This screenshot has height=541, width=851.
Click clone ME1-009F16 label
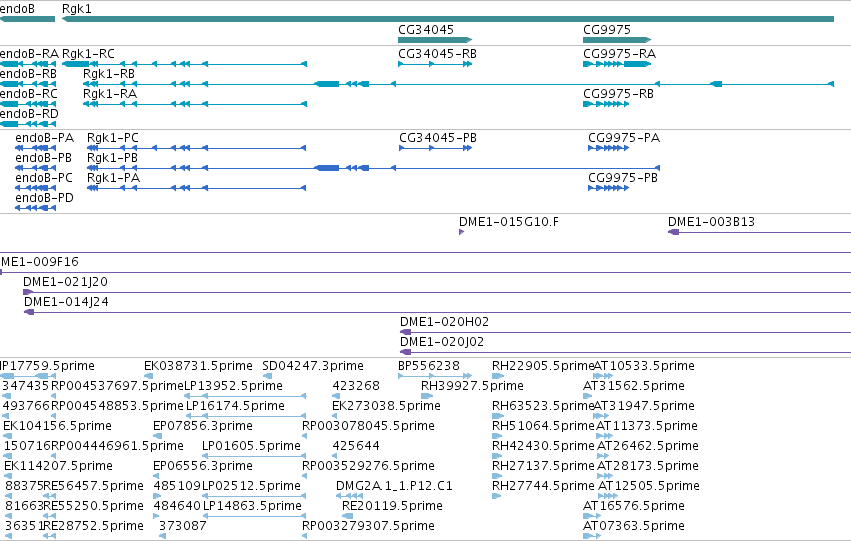40,262
